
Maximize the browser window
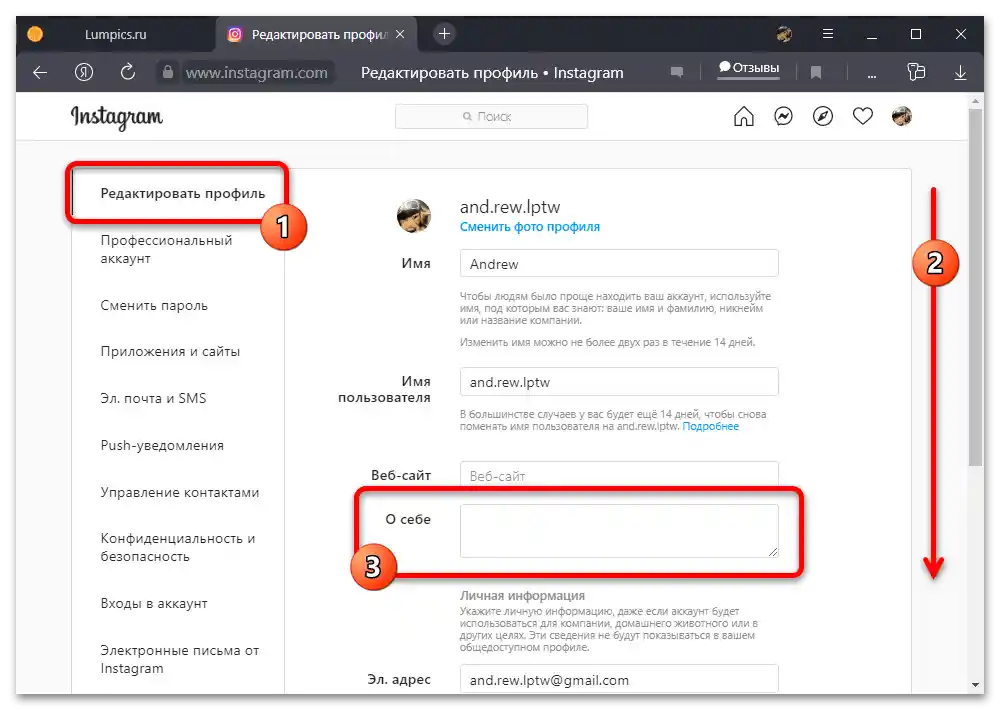point(916,34)
